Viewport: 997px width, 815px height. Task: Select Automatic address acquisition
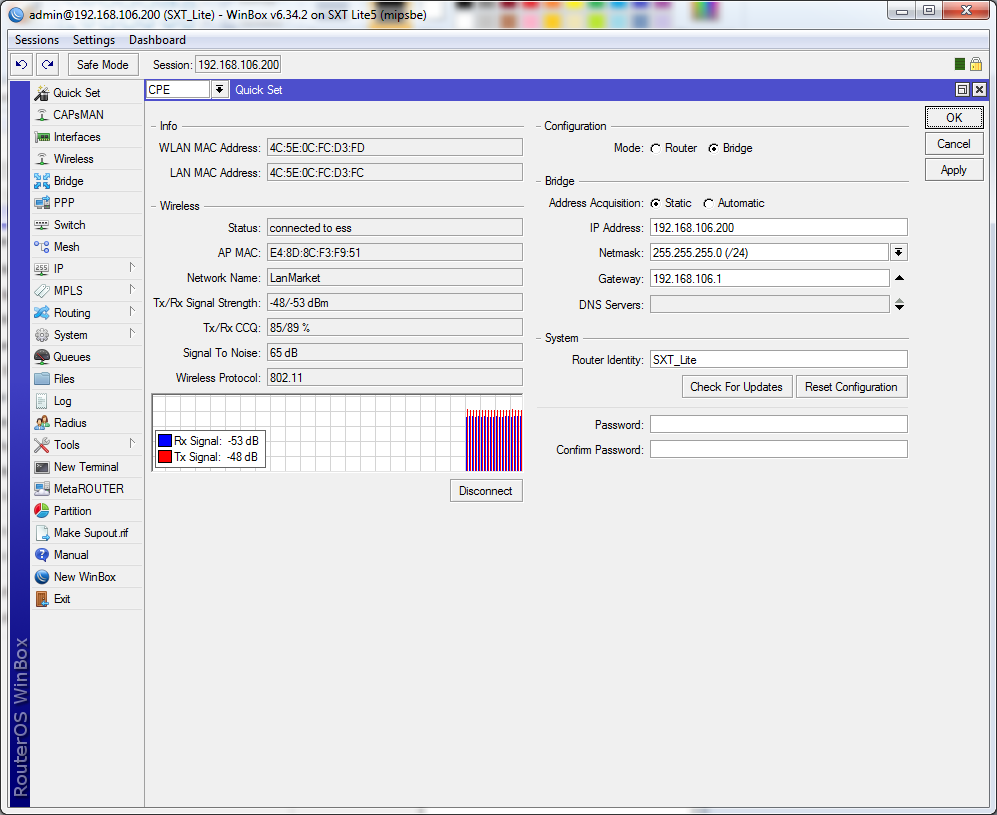click(708, 203)
